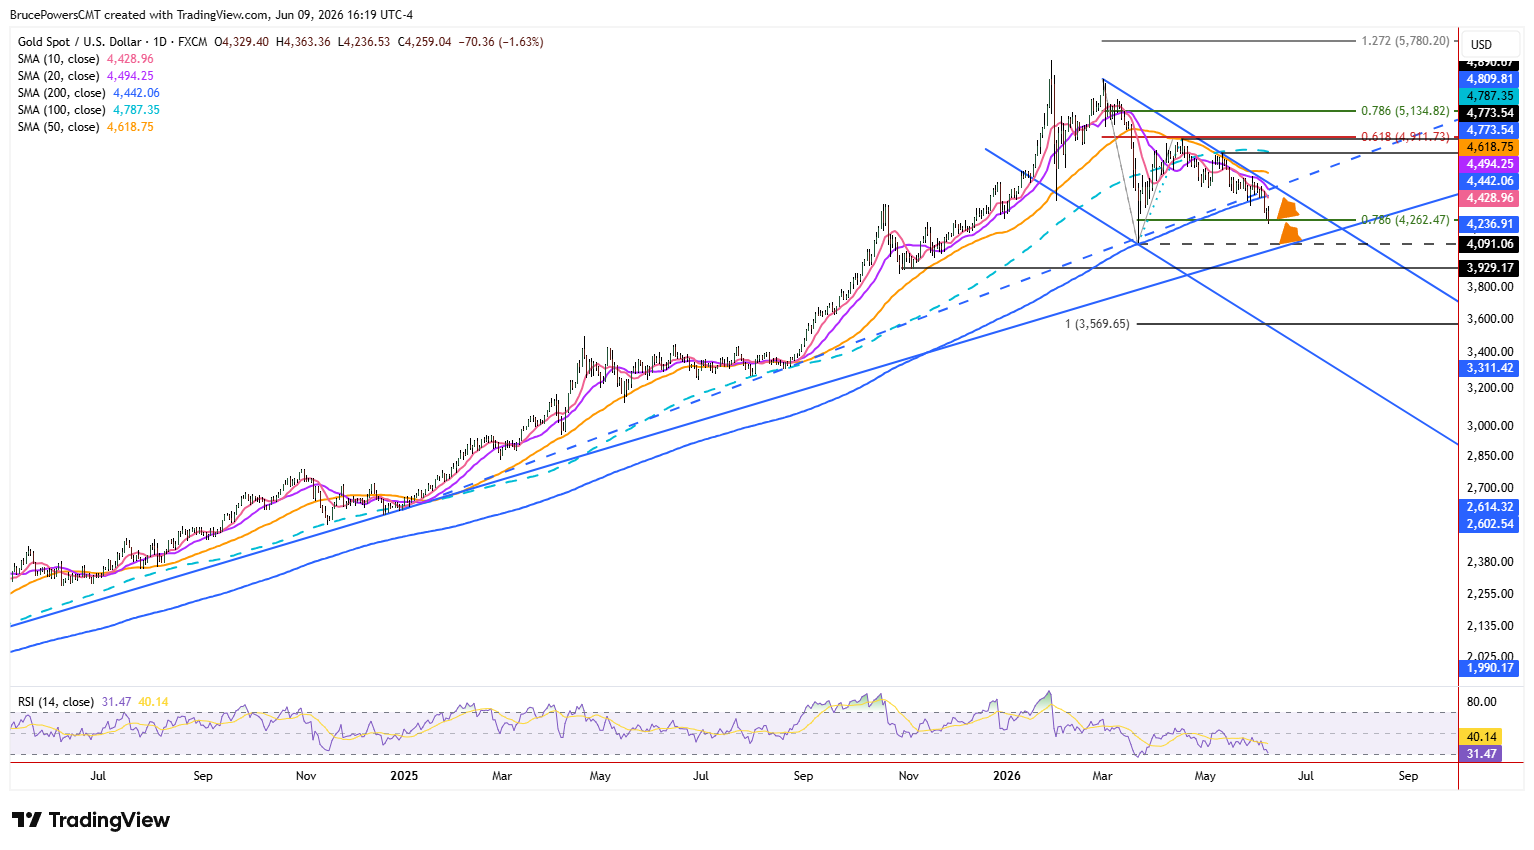
Task: Select the pink 4,428.96 price-scale tag
Action: click(1490, 198)
